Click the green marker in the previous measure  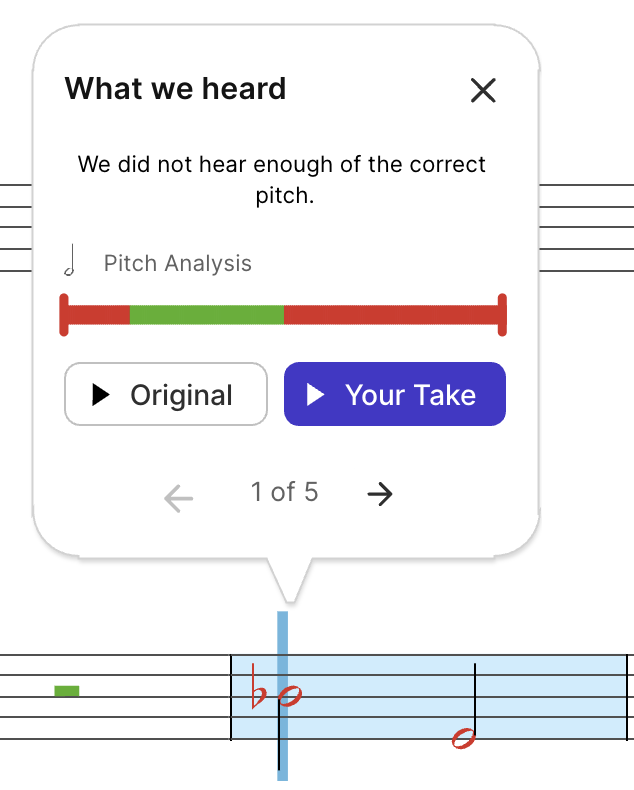(67, 691)
